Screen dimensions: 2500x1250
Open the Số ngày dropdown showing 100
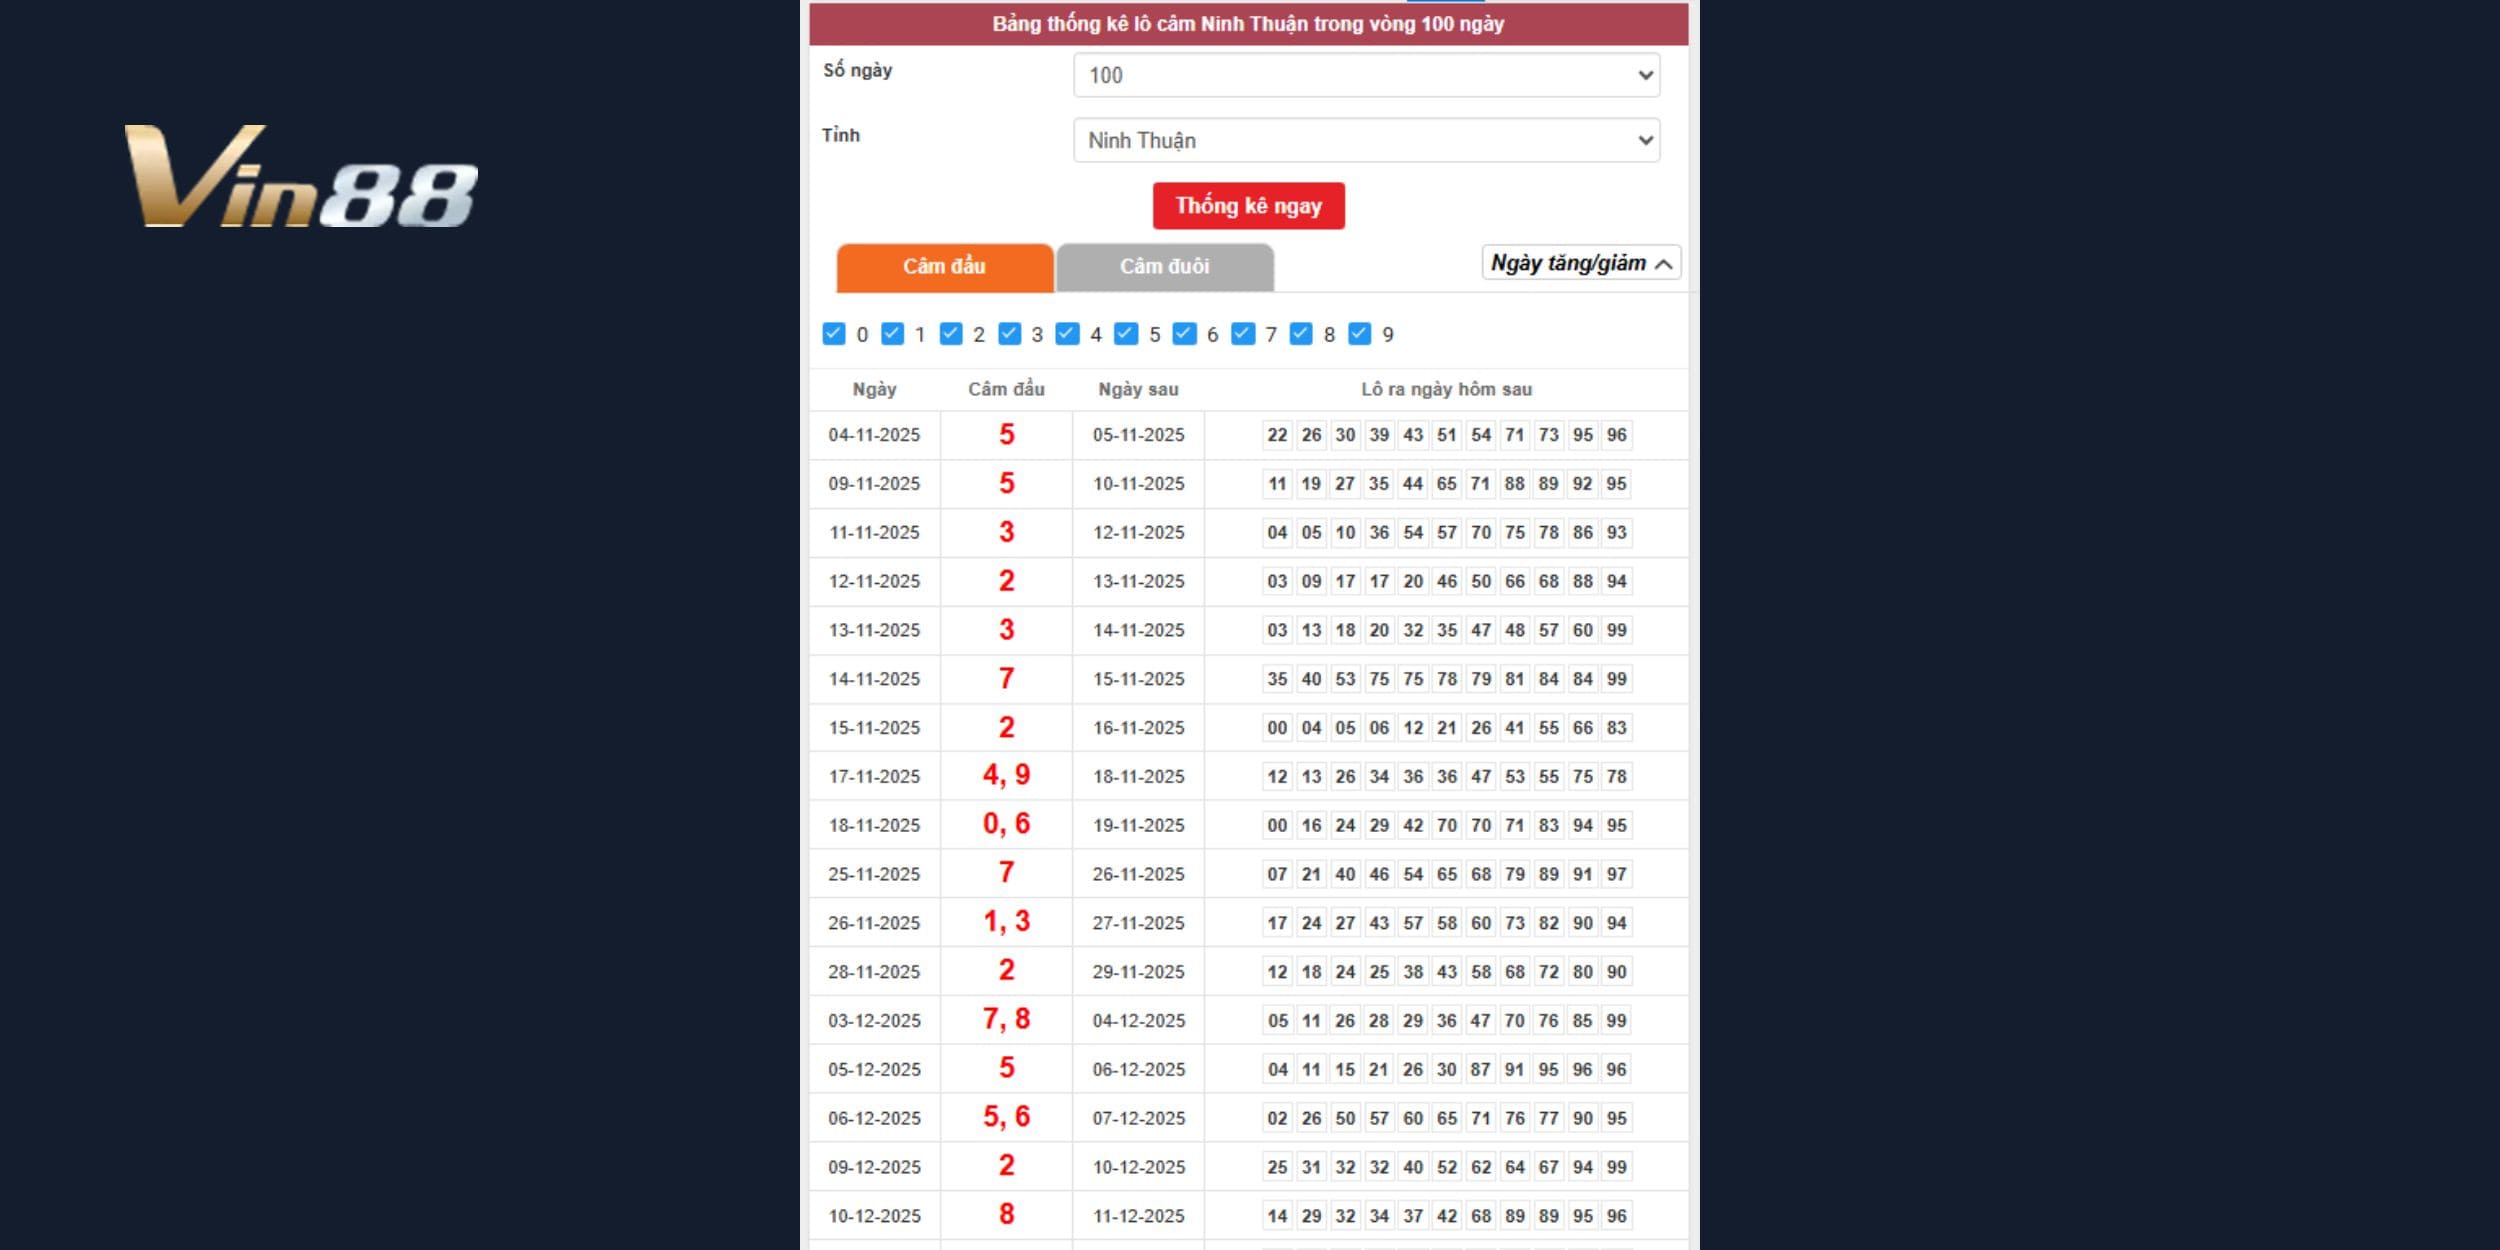pyautogui.click(x=1366, y=75)
